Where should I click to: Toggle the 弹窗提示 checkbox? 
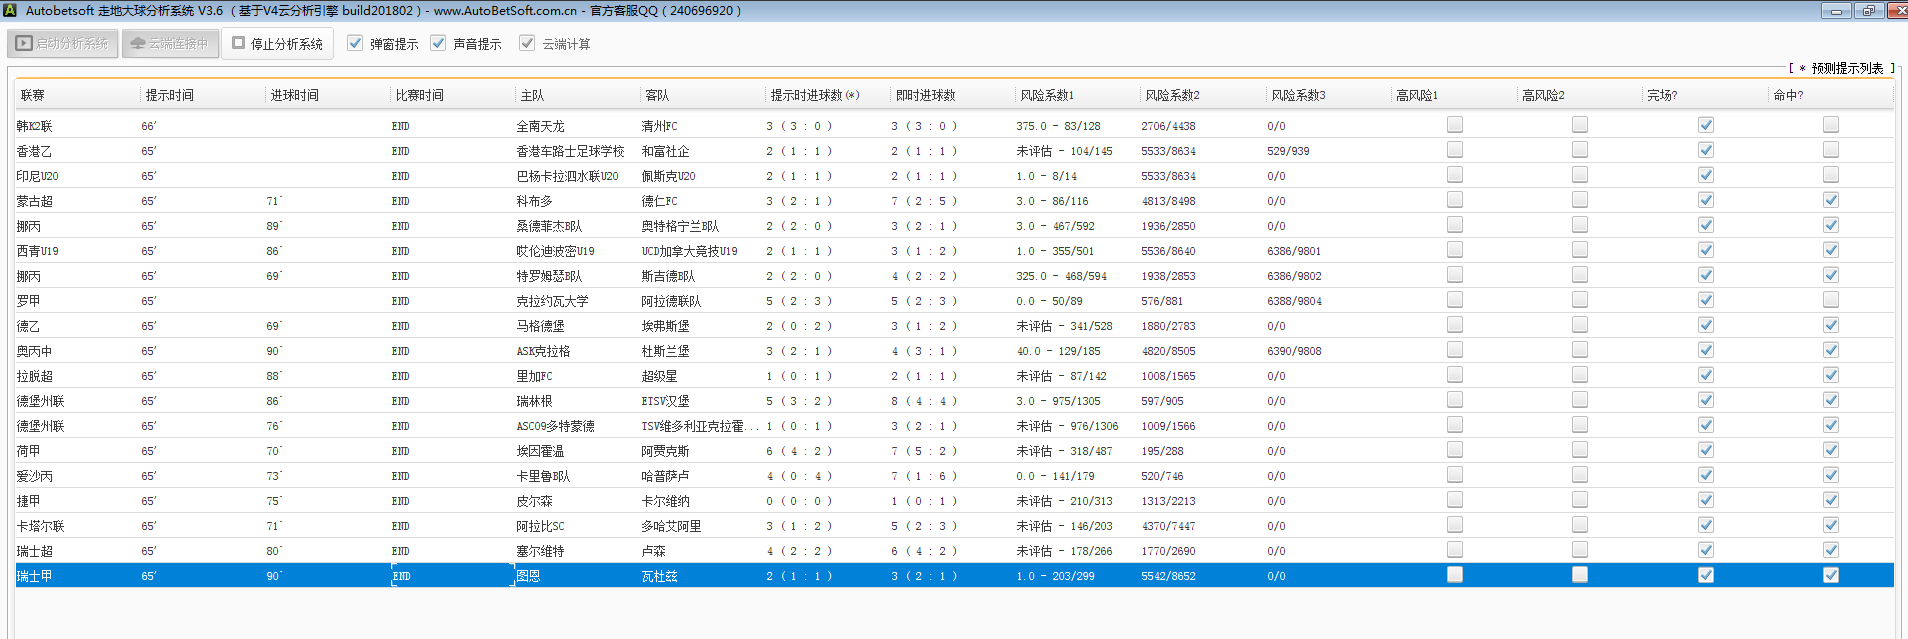click(355, 44)
